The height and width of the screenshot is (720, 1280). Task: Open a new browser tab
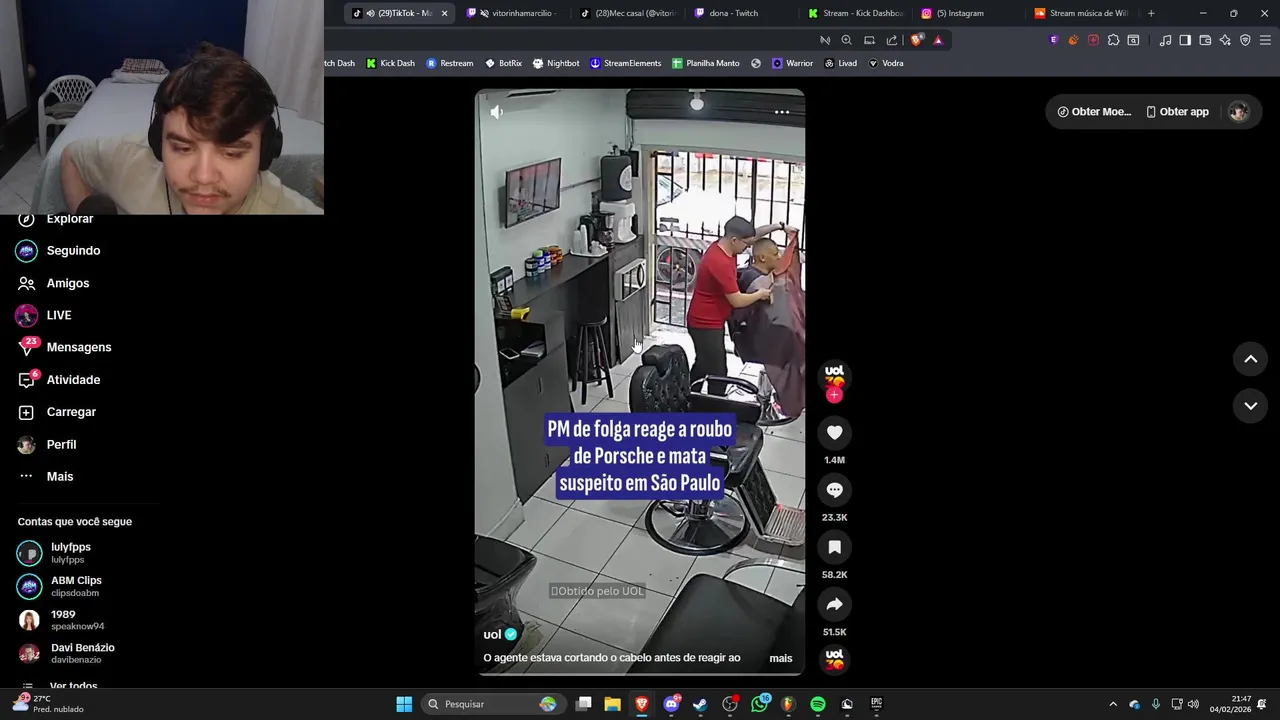tap(1151, 13)
